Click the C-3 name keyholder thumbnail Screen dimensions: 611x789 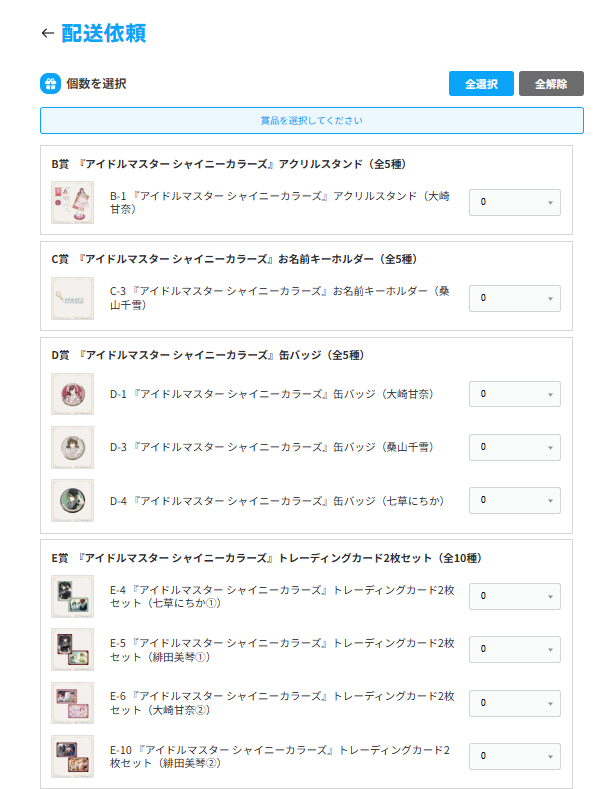[72, 298]
